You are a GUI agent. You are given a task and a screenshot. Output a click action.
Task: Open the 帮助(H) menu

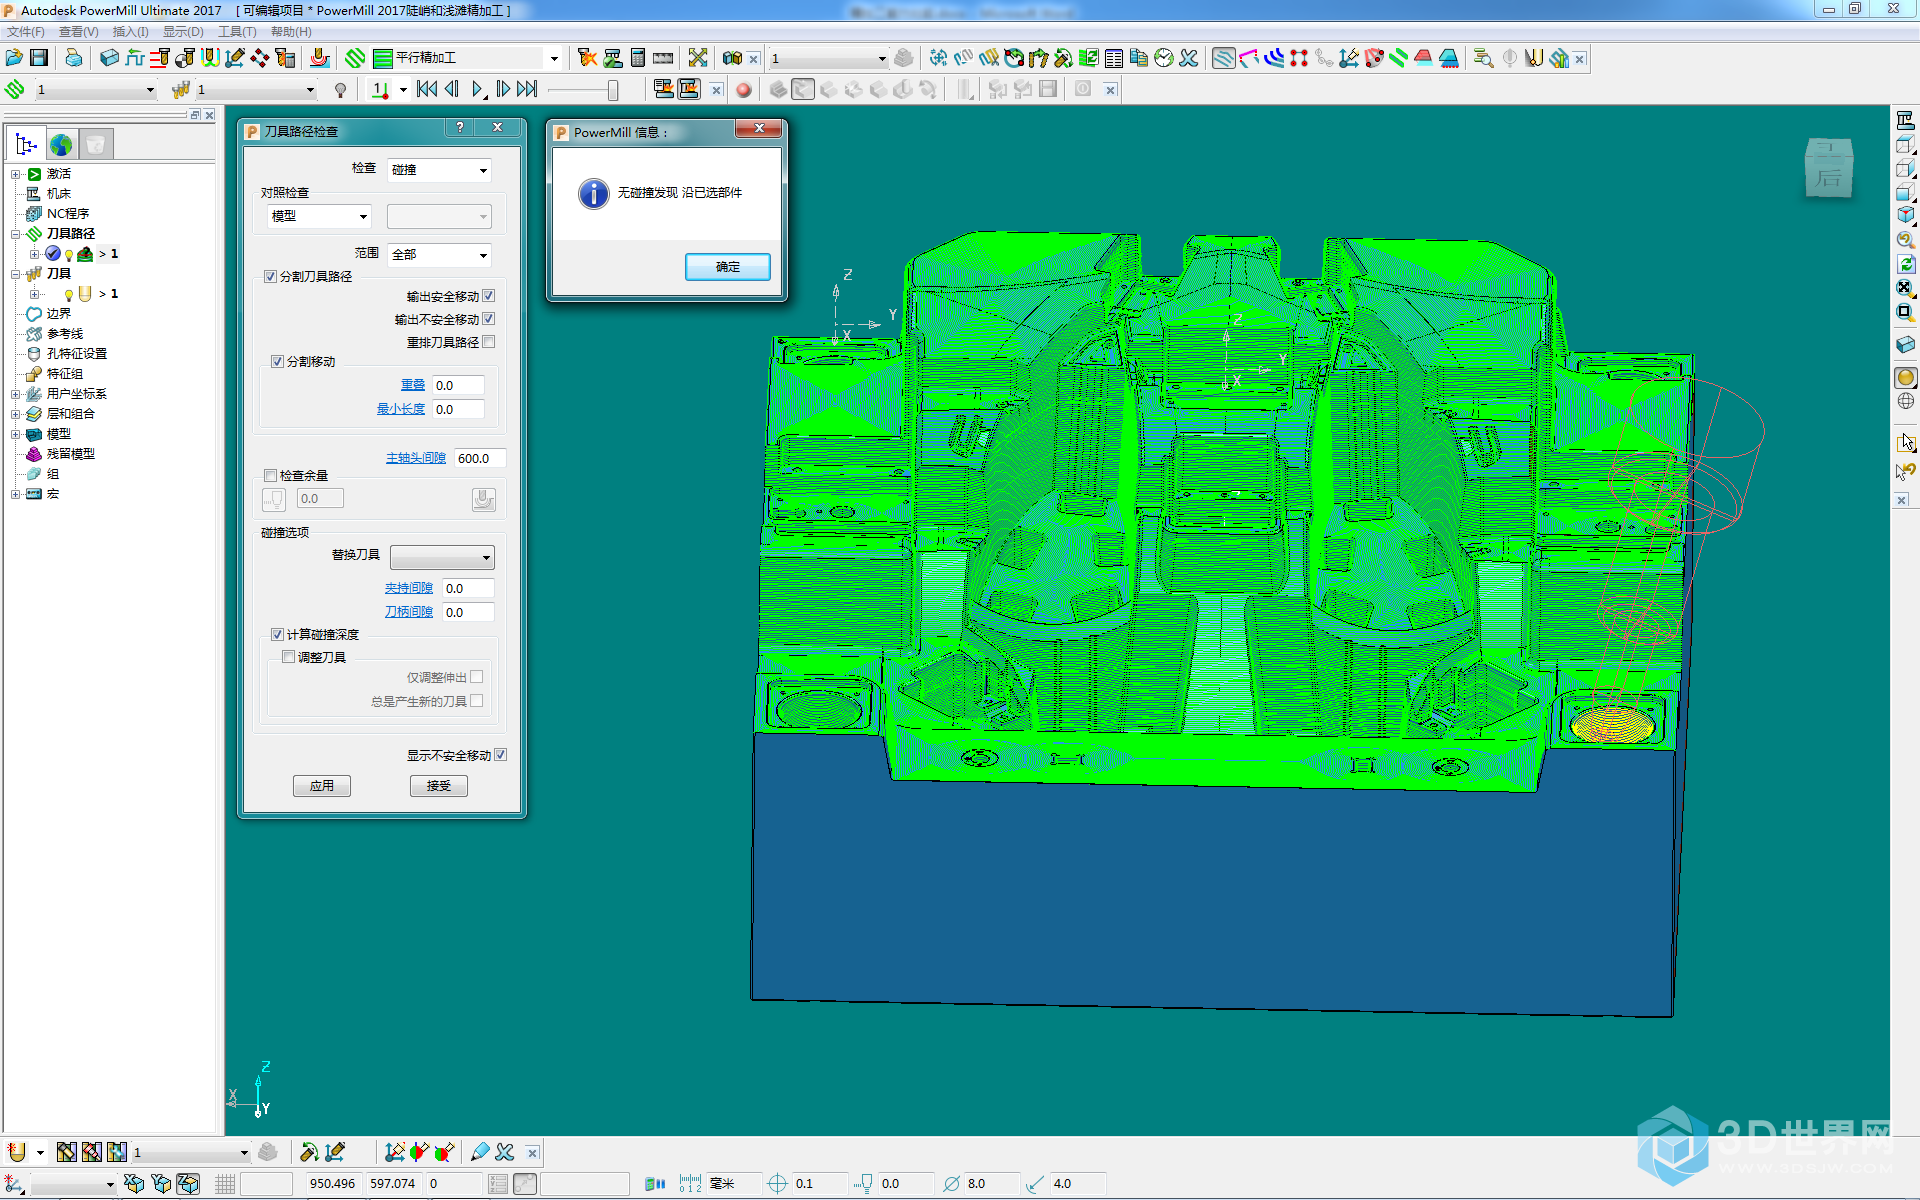tap(291, 32)
